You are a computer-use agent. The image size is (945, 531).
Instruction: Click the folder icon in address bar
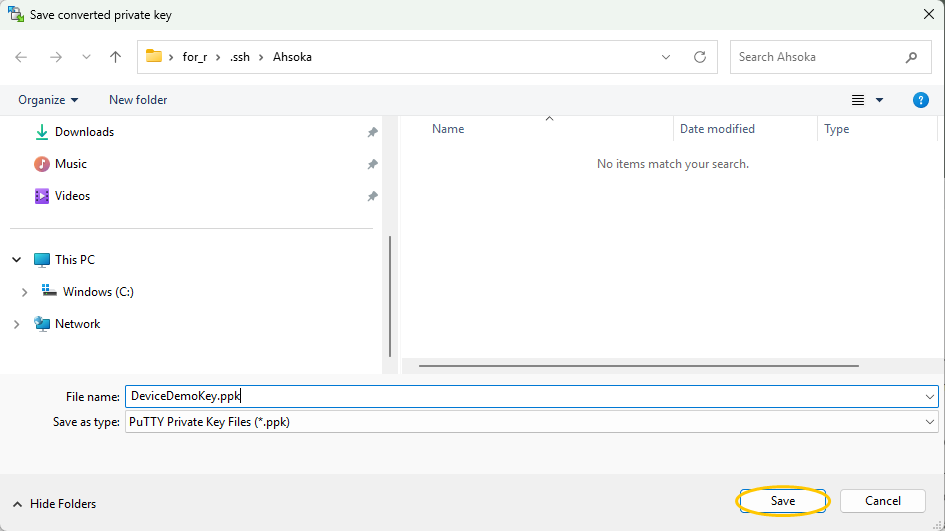(154, 56)
